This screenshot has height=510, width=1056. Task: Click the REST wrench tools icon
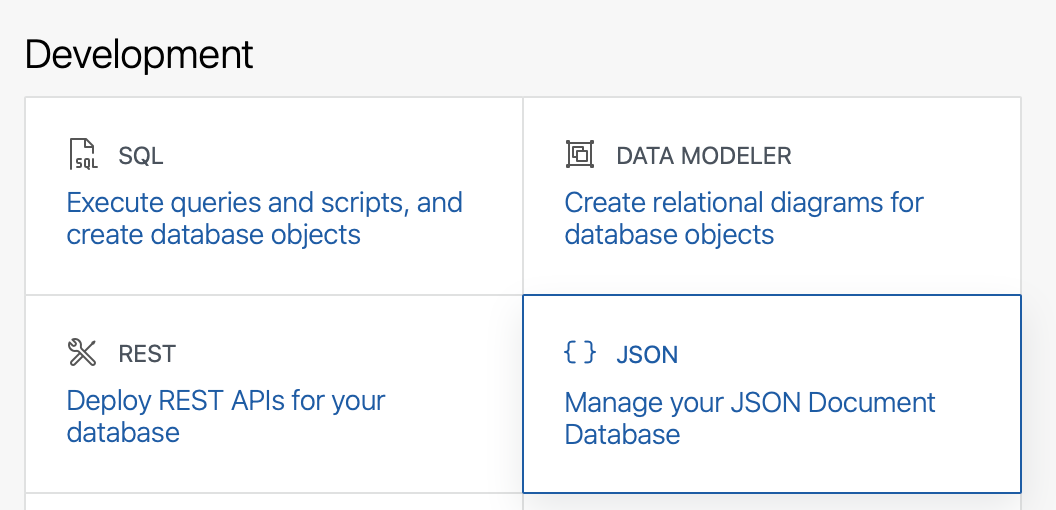point(82,353)
